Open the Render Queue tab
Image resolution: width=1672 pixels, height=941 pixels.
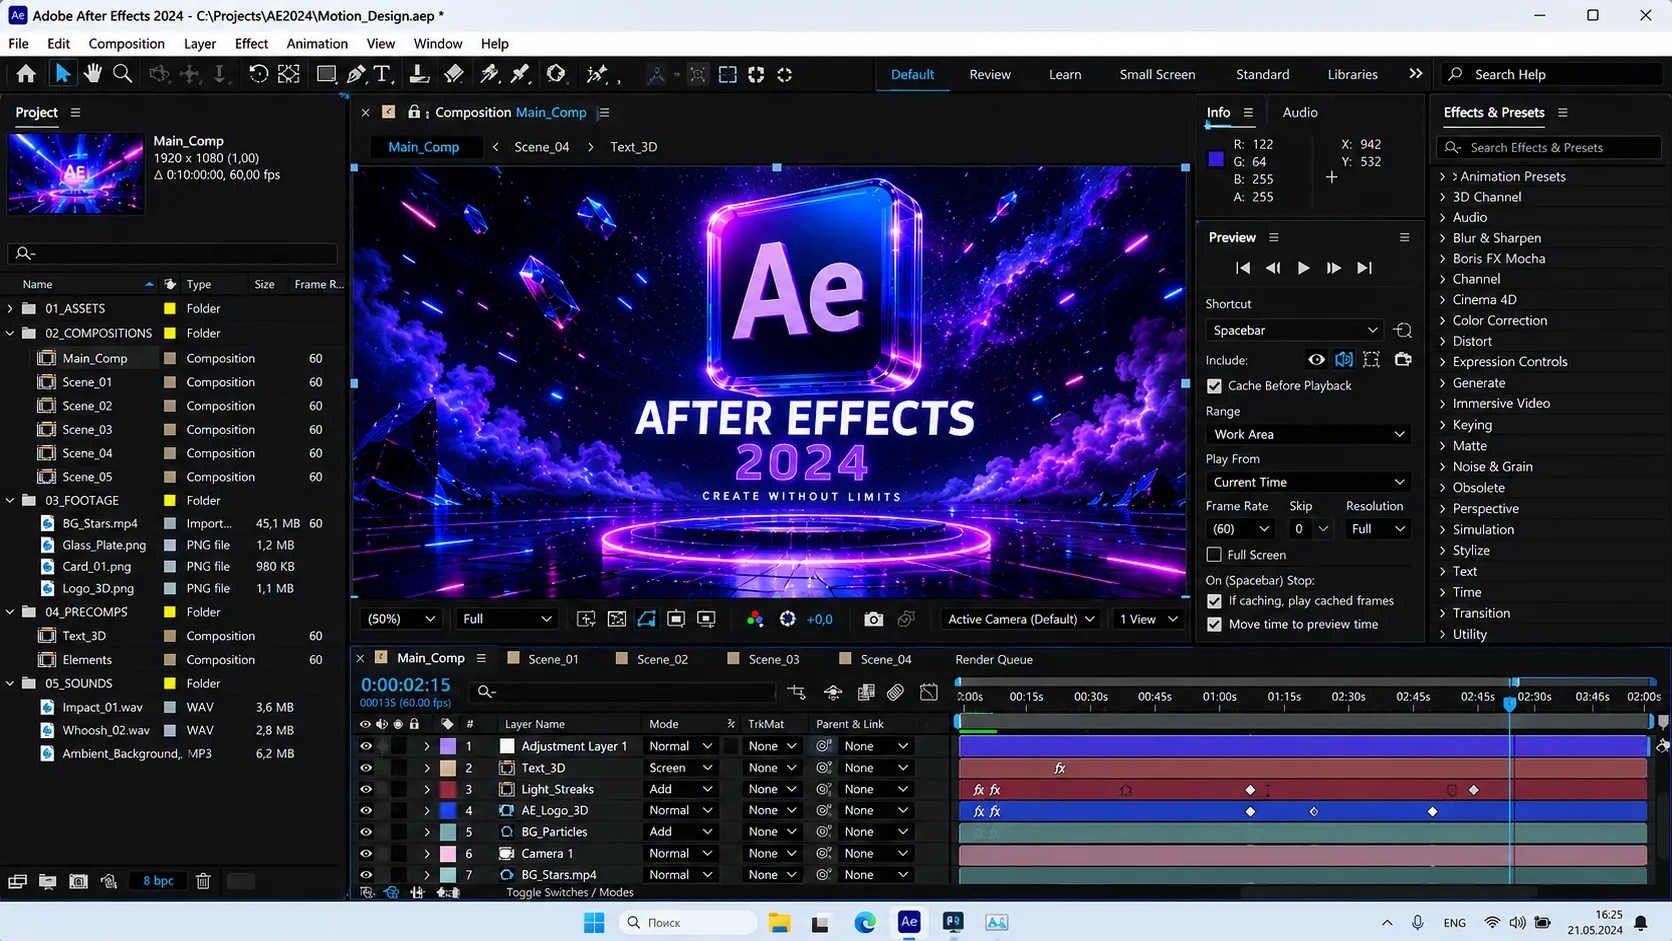pos(994,659)
